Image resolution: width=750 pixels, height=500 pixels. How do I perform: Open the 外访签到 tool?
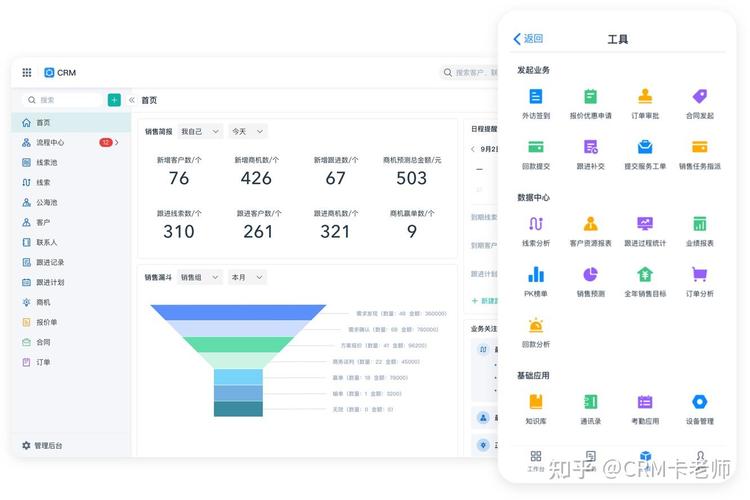pos(536,103)
